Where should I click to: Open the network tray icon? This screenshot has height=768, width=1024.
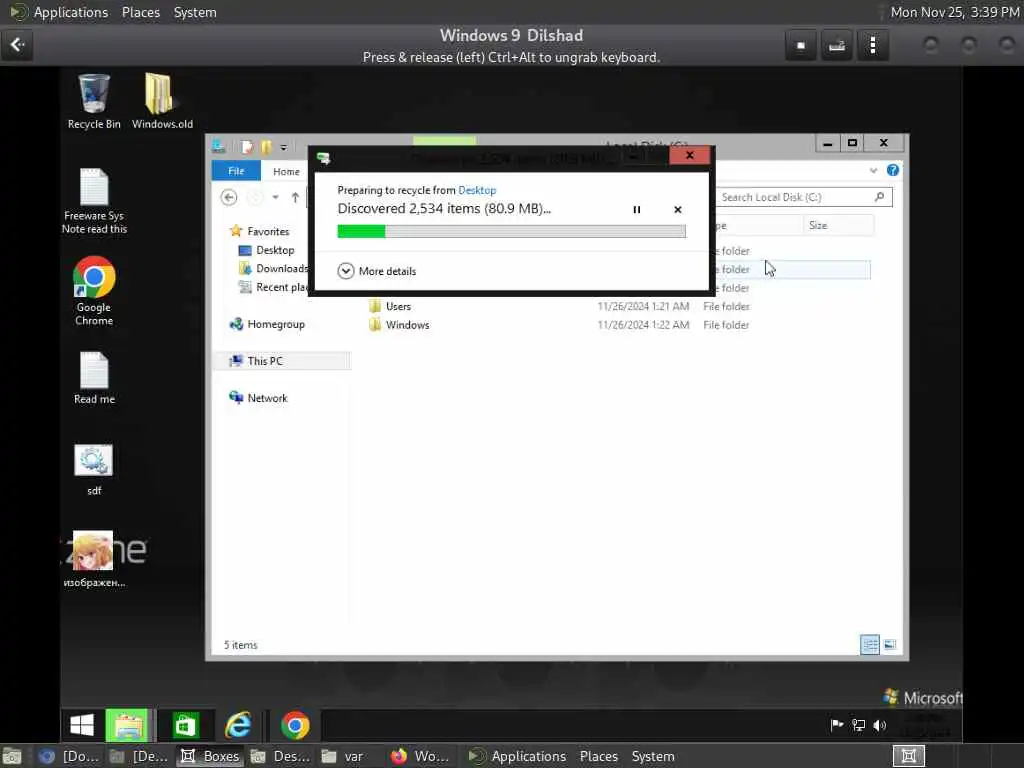858,725
